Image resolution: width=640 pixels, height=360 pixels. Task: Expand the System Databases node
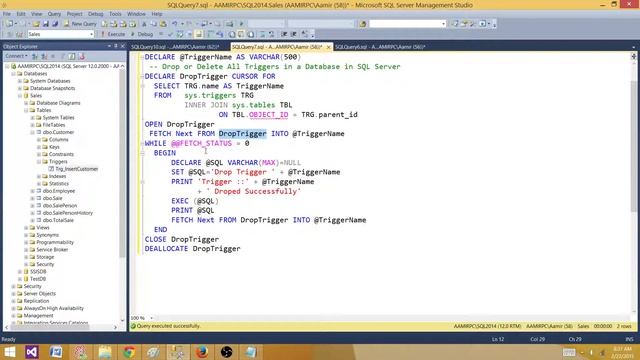point(20,81)
